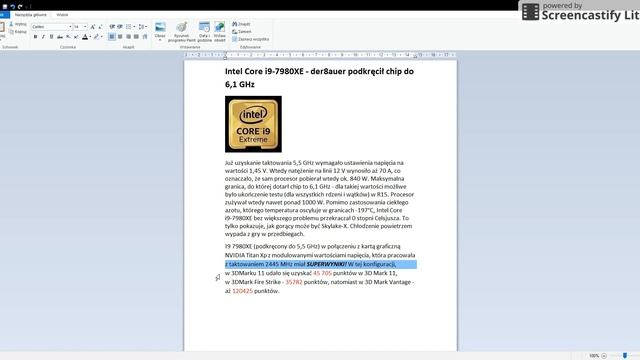
Task: Open the Narzędzia główne ribbon tab
Action: coord(31,15)
